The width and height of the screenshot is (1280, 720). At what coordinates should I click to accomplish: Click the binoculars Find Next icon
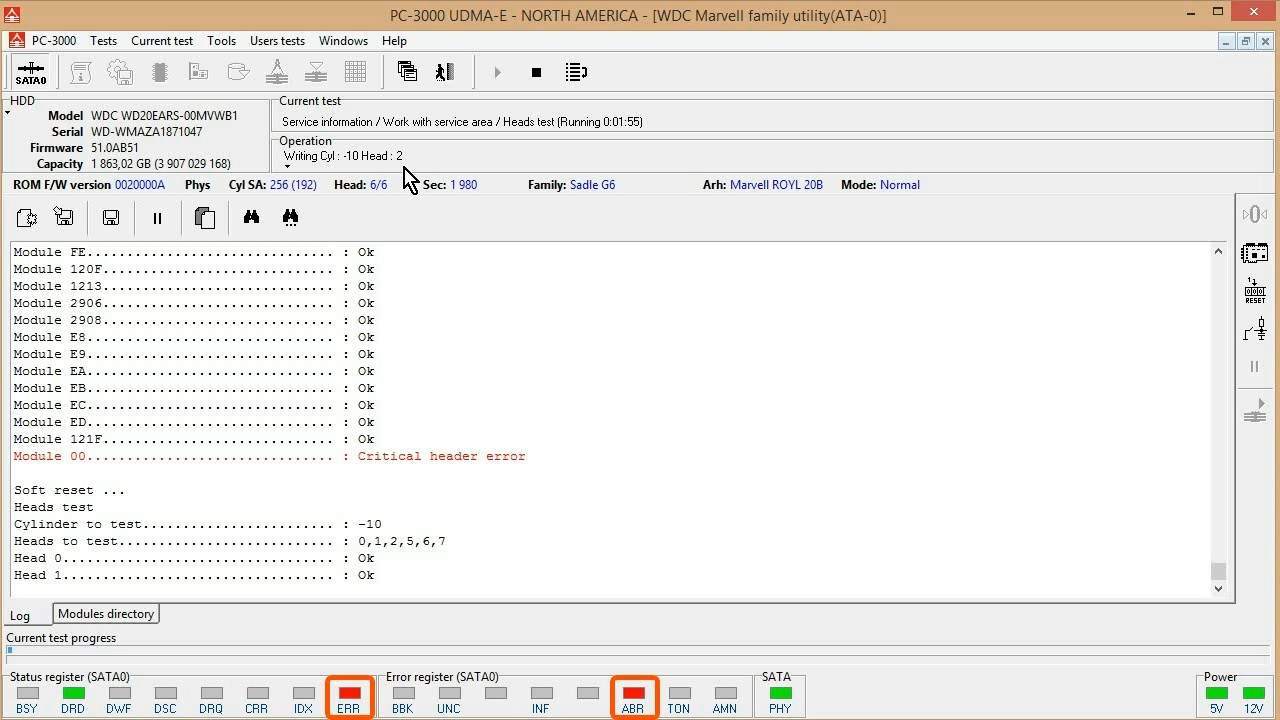[x=290, y=218]
